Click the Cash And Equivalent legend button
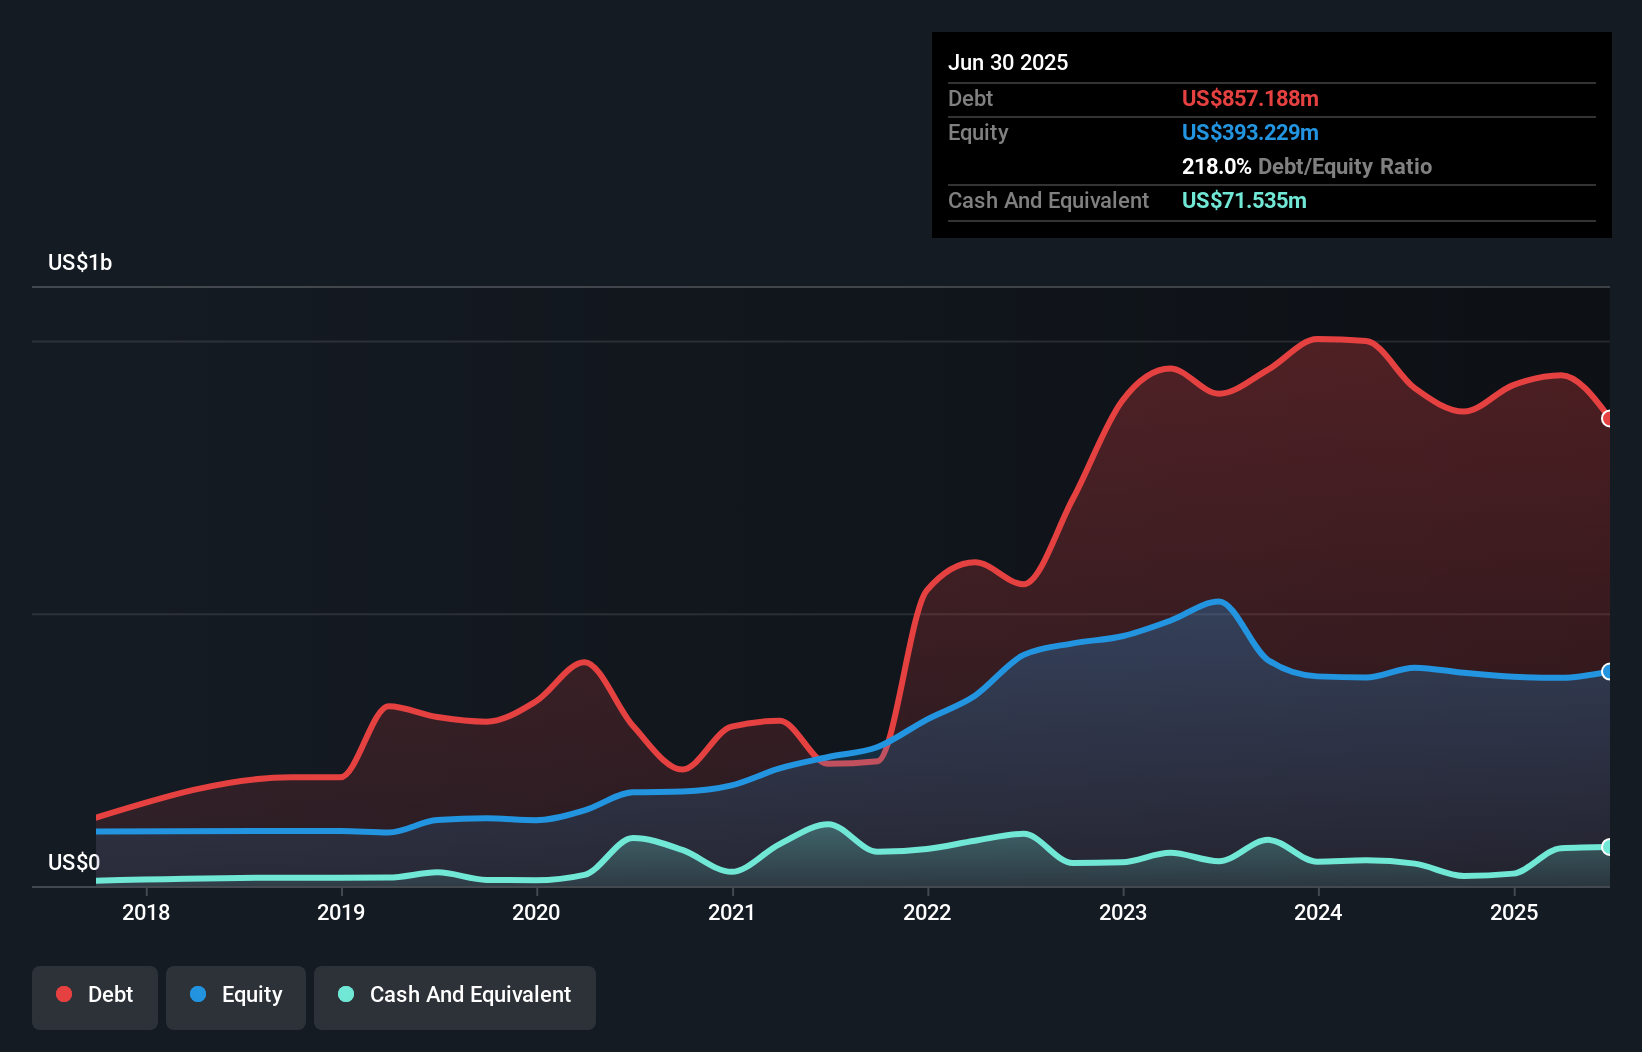The image size is (1642, 1052). point(455,995)
